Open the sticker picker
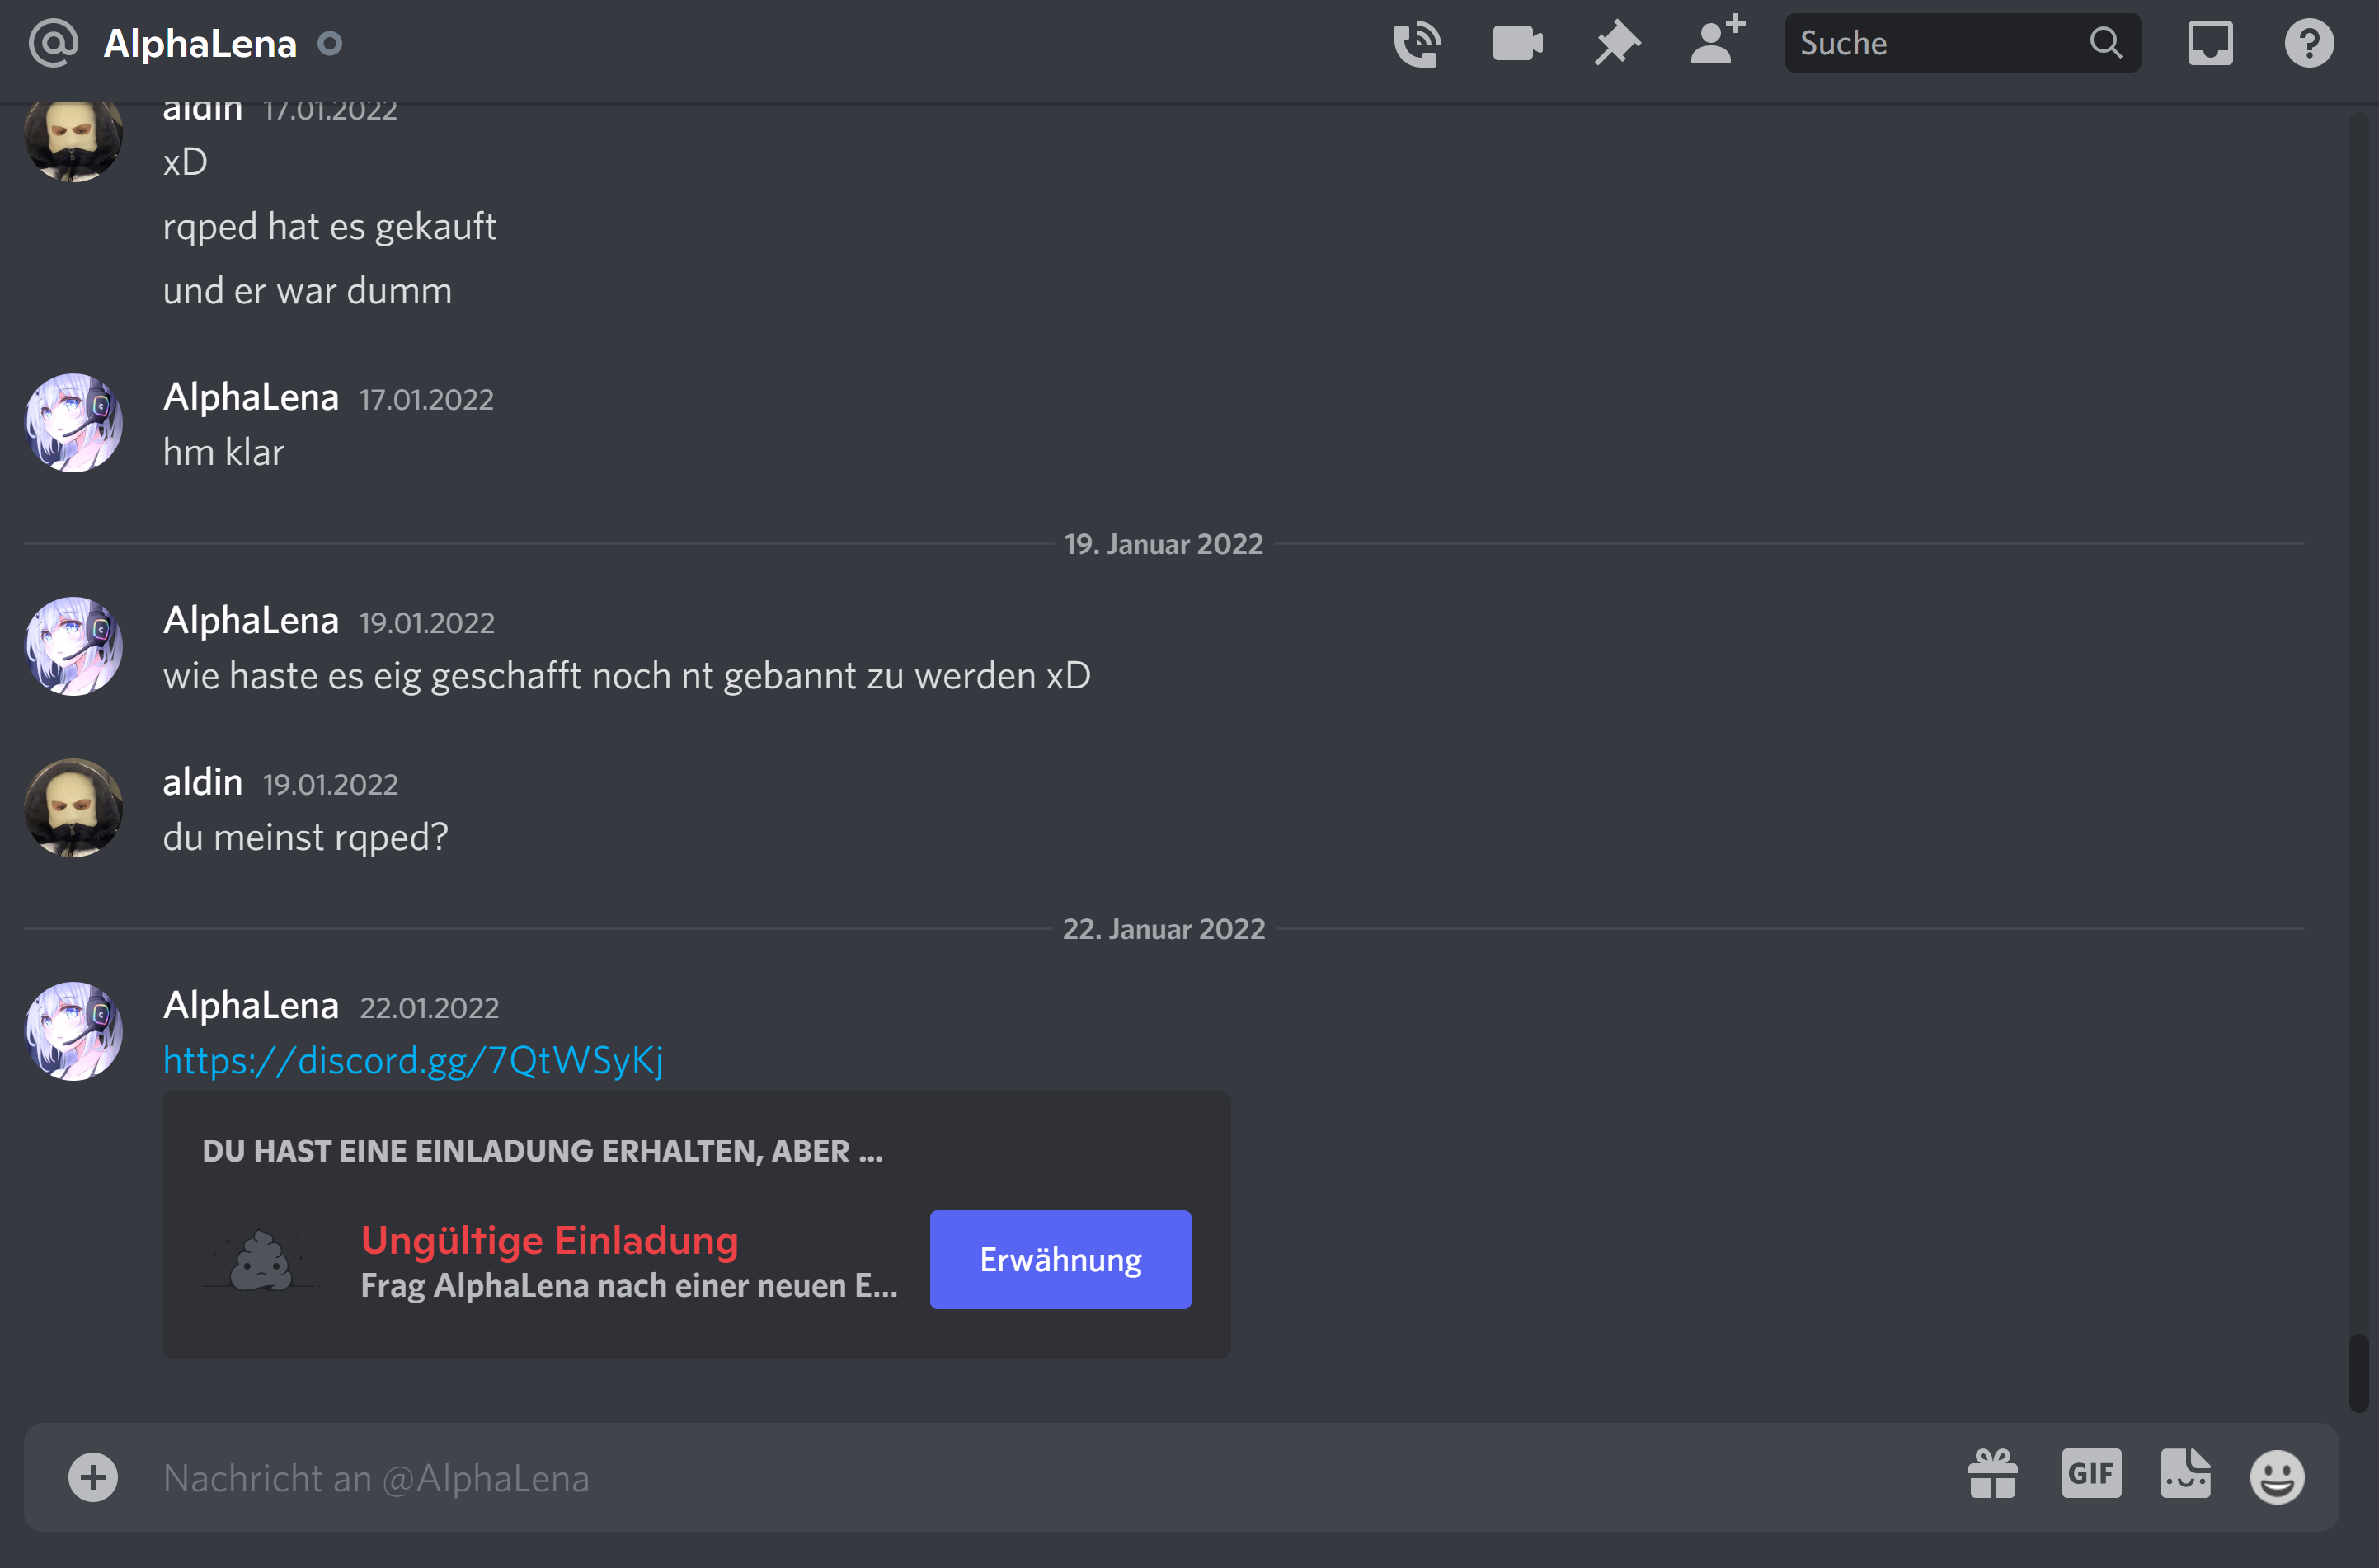 [2185, 1473]
